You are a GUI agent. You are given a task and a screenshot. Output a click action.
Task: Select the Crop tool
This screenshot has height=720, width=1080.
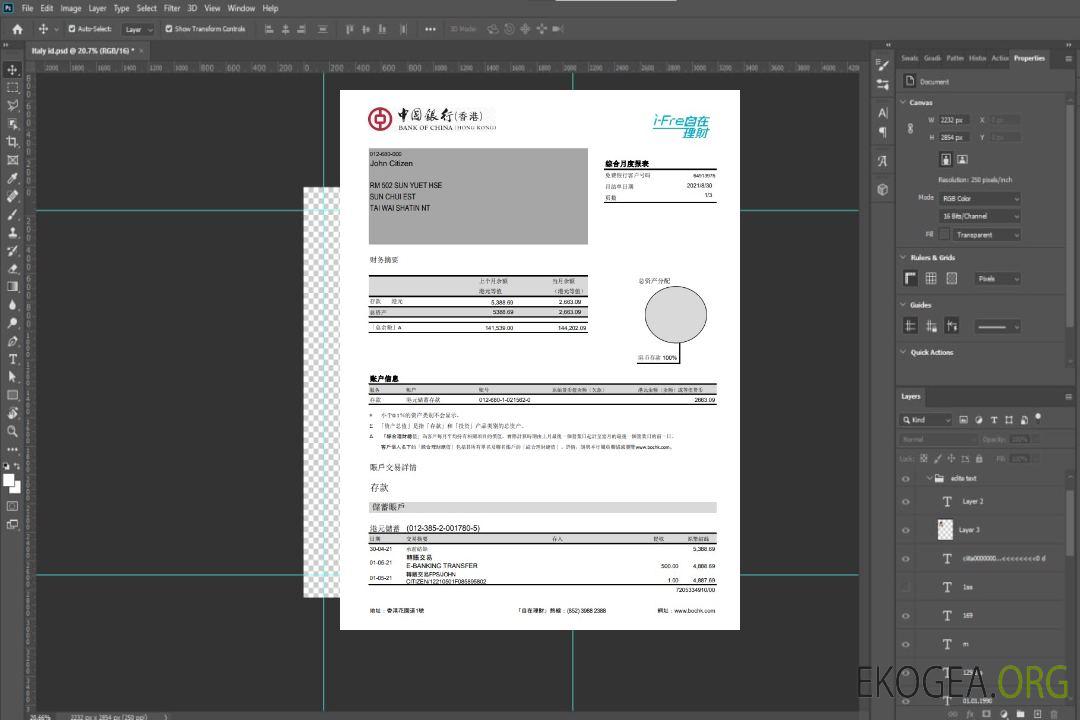tap(12, 142)
